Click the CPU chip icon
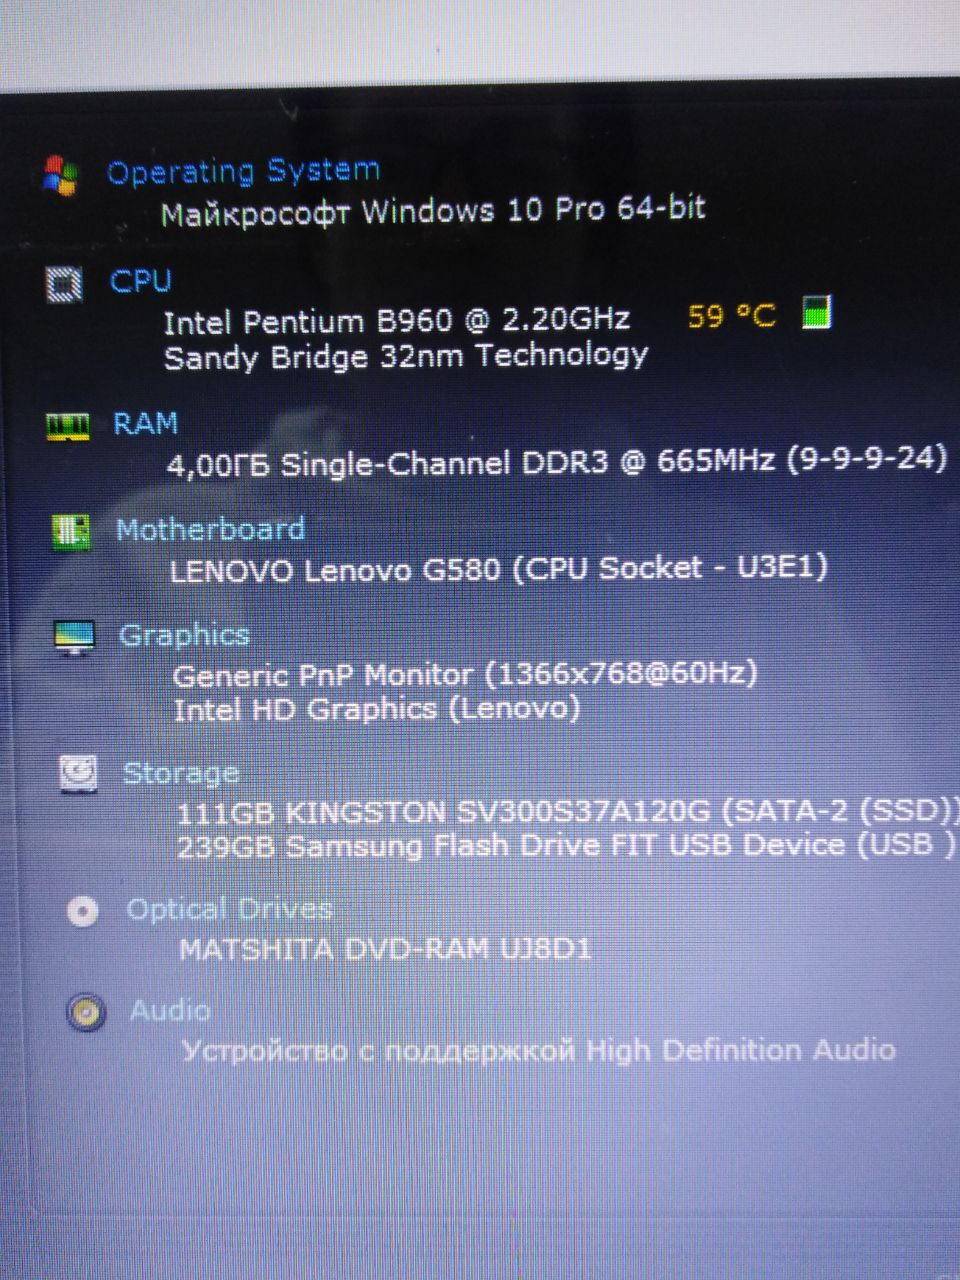This screenshot has height=1280, width=960. [x=65, y=283]
